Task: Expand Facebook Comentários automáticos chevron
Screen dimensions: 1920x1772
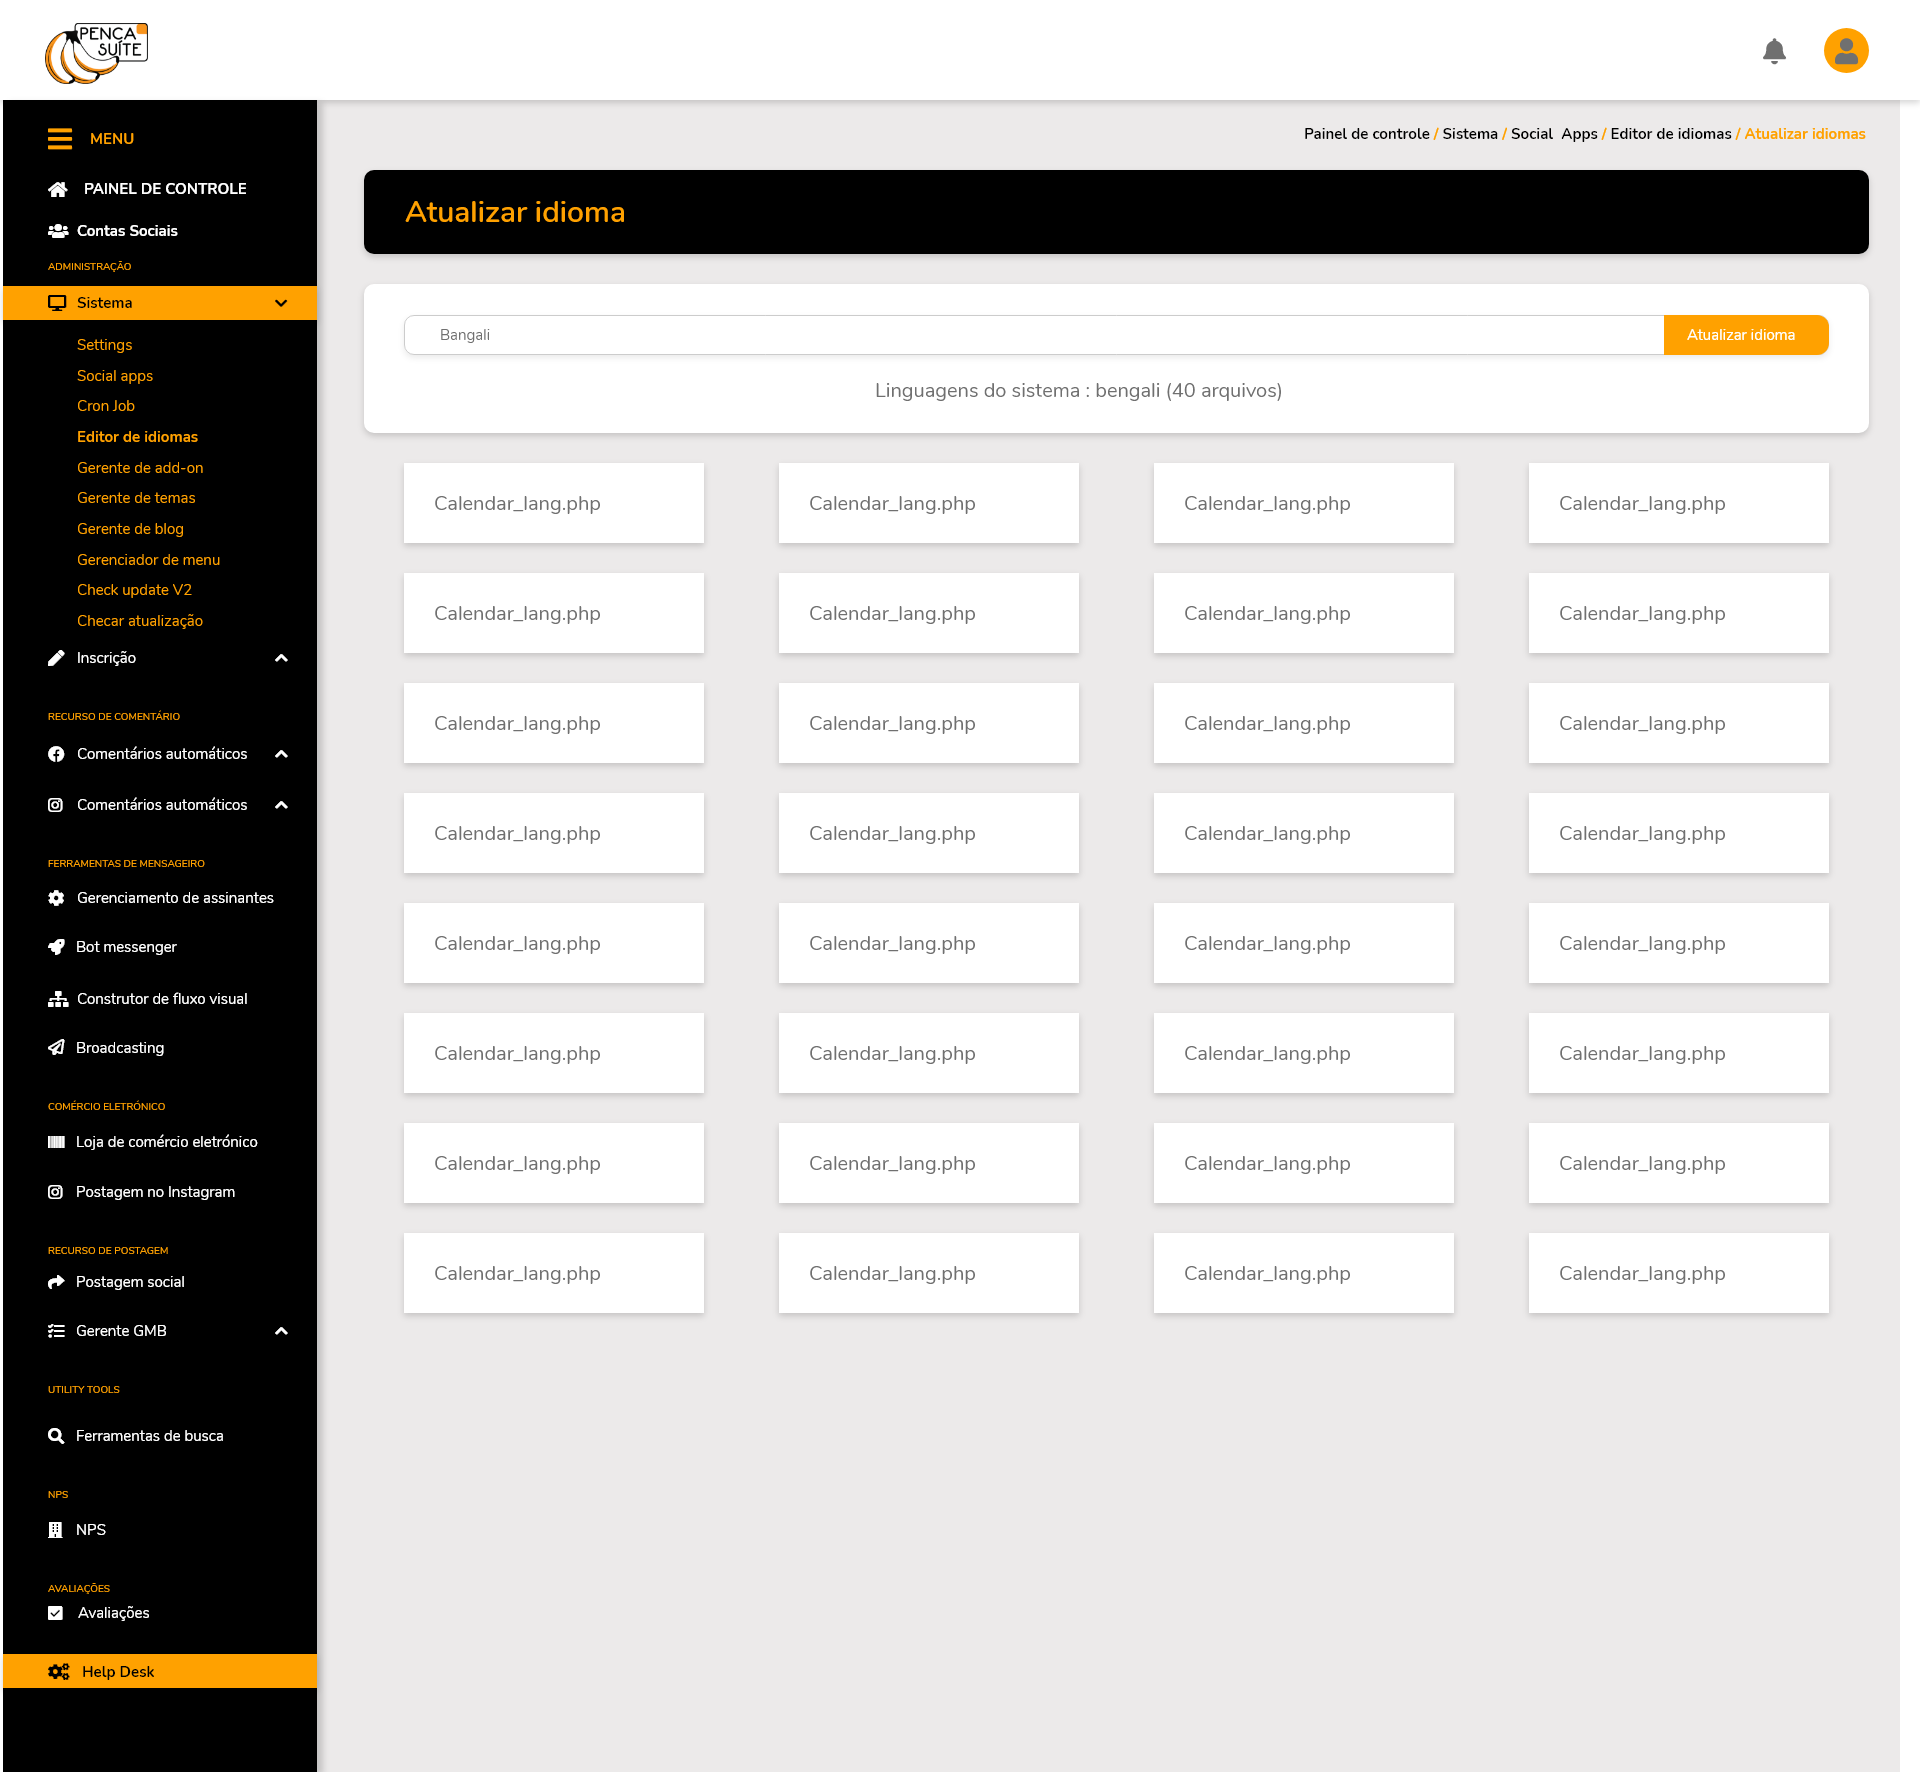Action: tap(281, 754)
